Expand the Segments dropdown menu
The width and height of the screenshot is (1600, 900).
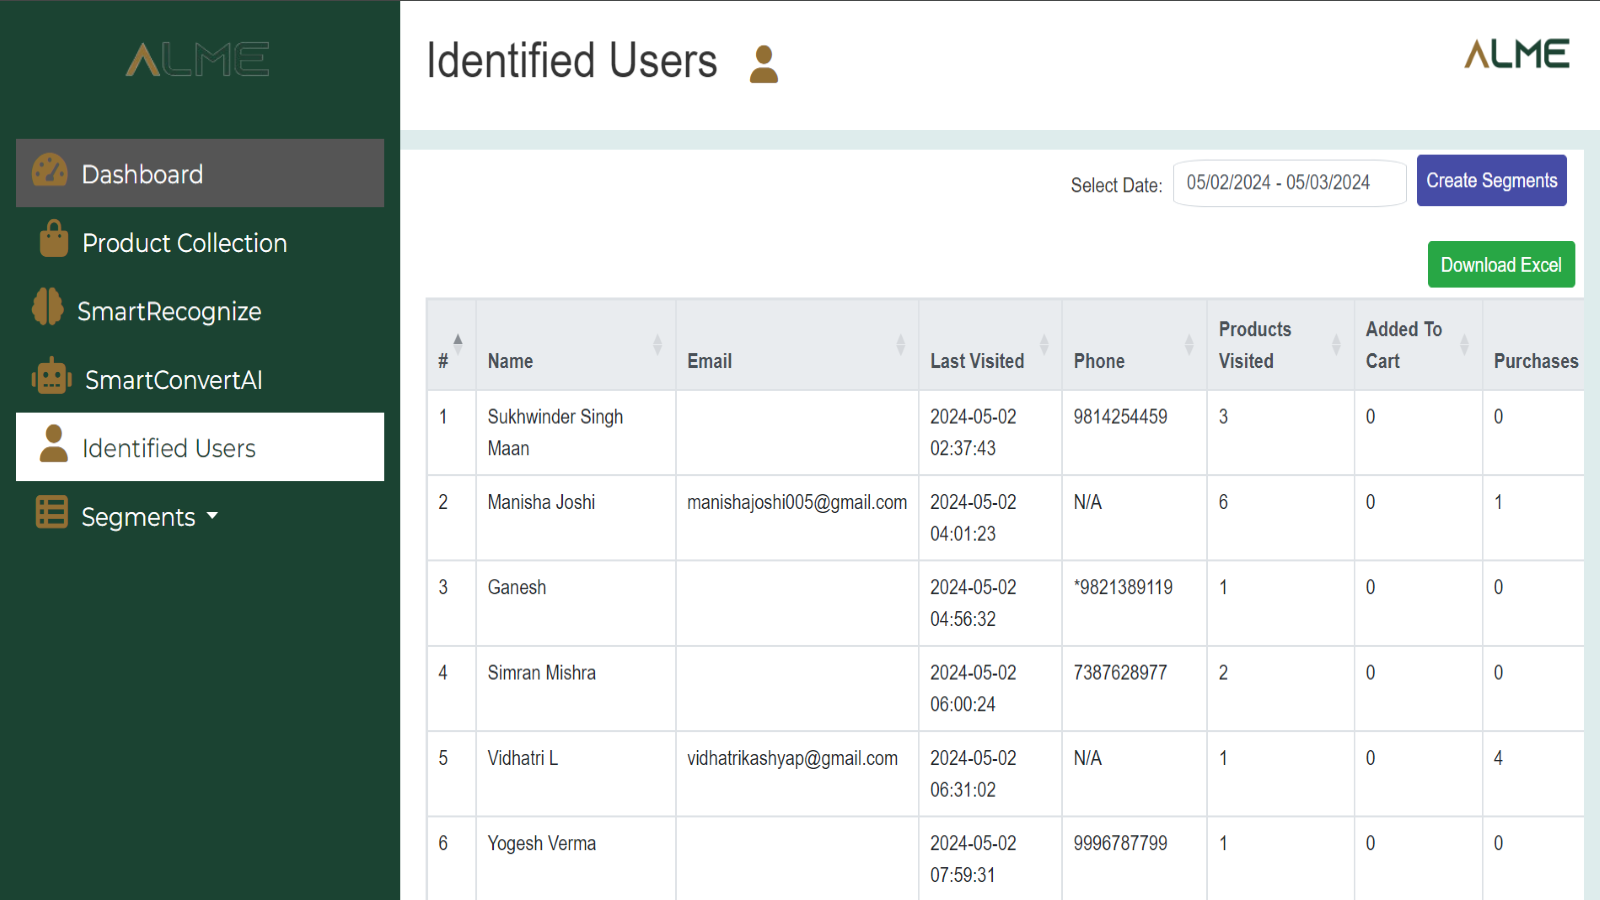pyautogui.click(x=200, y=516)
